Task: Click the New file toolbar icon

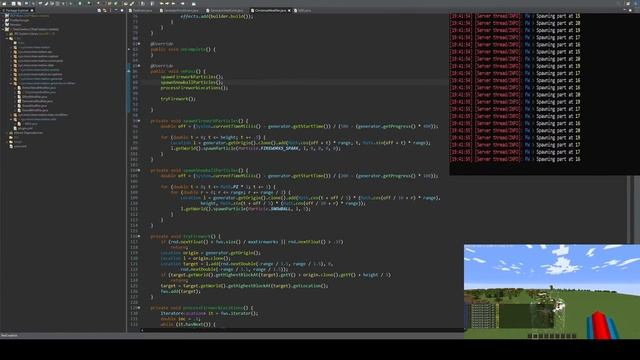Action: click(x=4, y=3)
